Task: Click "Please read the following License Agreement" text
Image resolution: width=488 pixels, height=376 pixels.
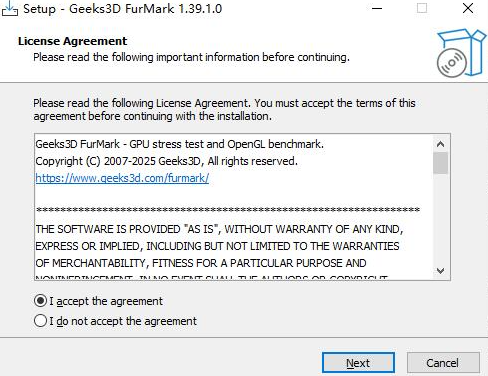Action: [x=224, y=110]
